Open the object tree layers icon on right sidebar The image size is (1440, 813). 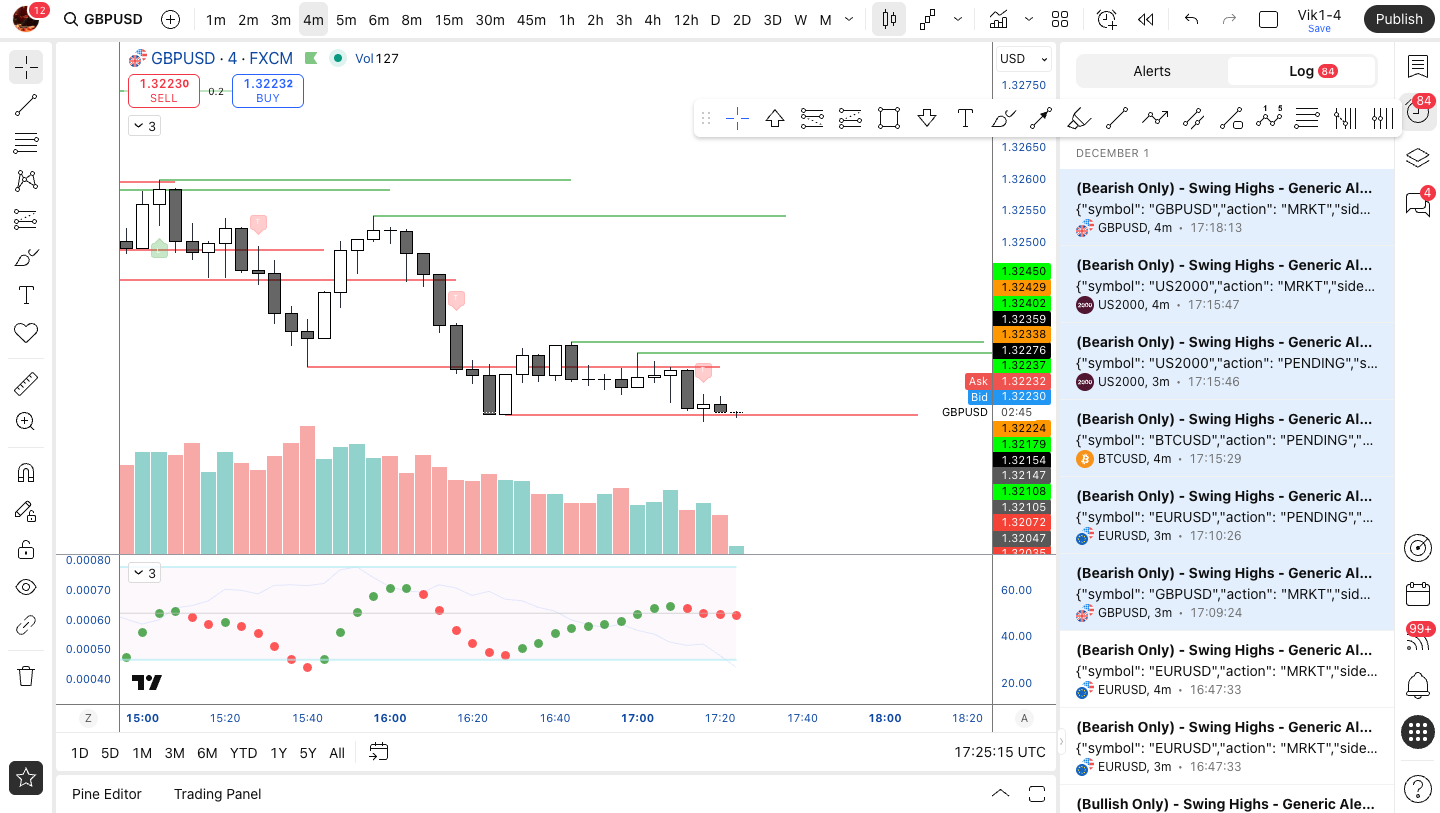tap(1418, 158)
